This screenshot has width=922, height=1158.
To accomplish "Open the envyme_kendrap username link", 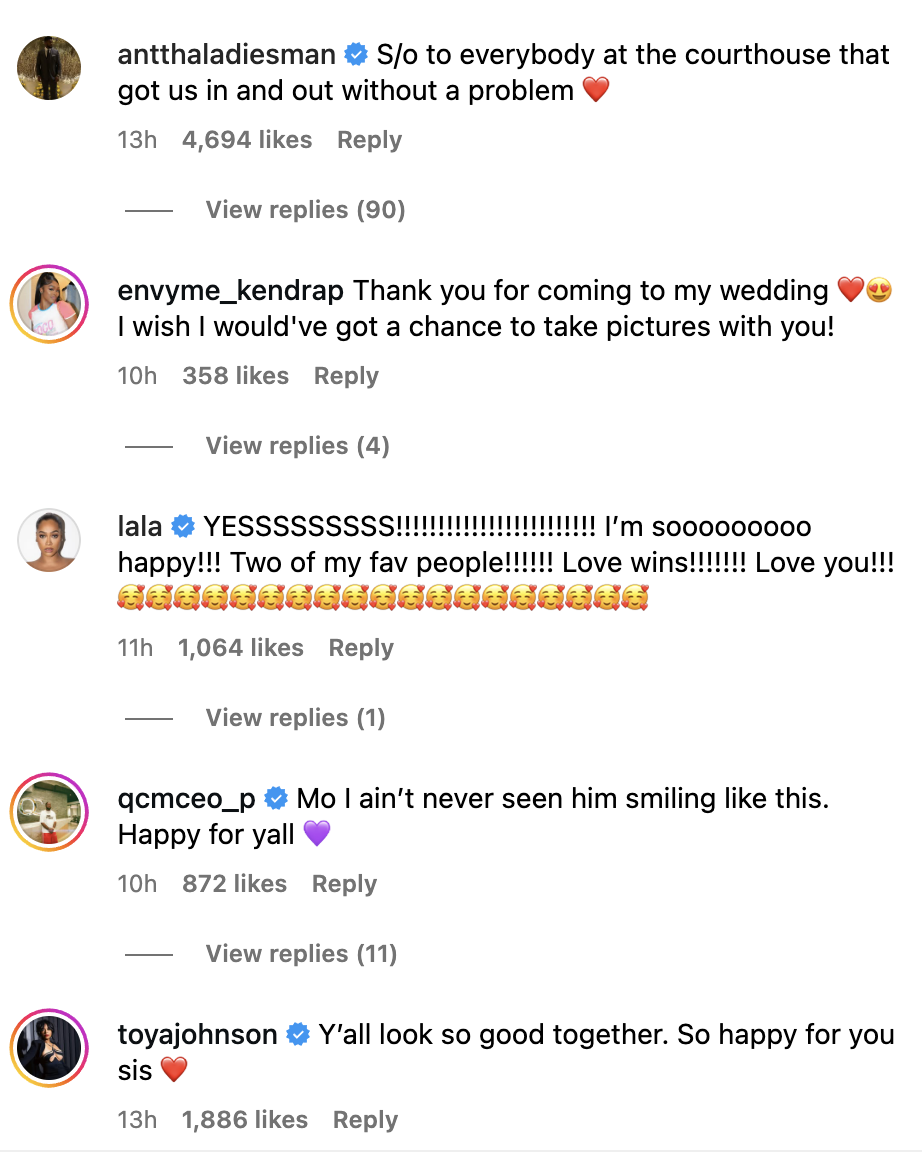I will [x=230, y=291].
